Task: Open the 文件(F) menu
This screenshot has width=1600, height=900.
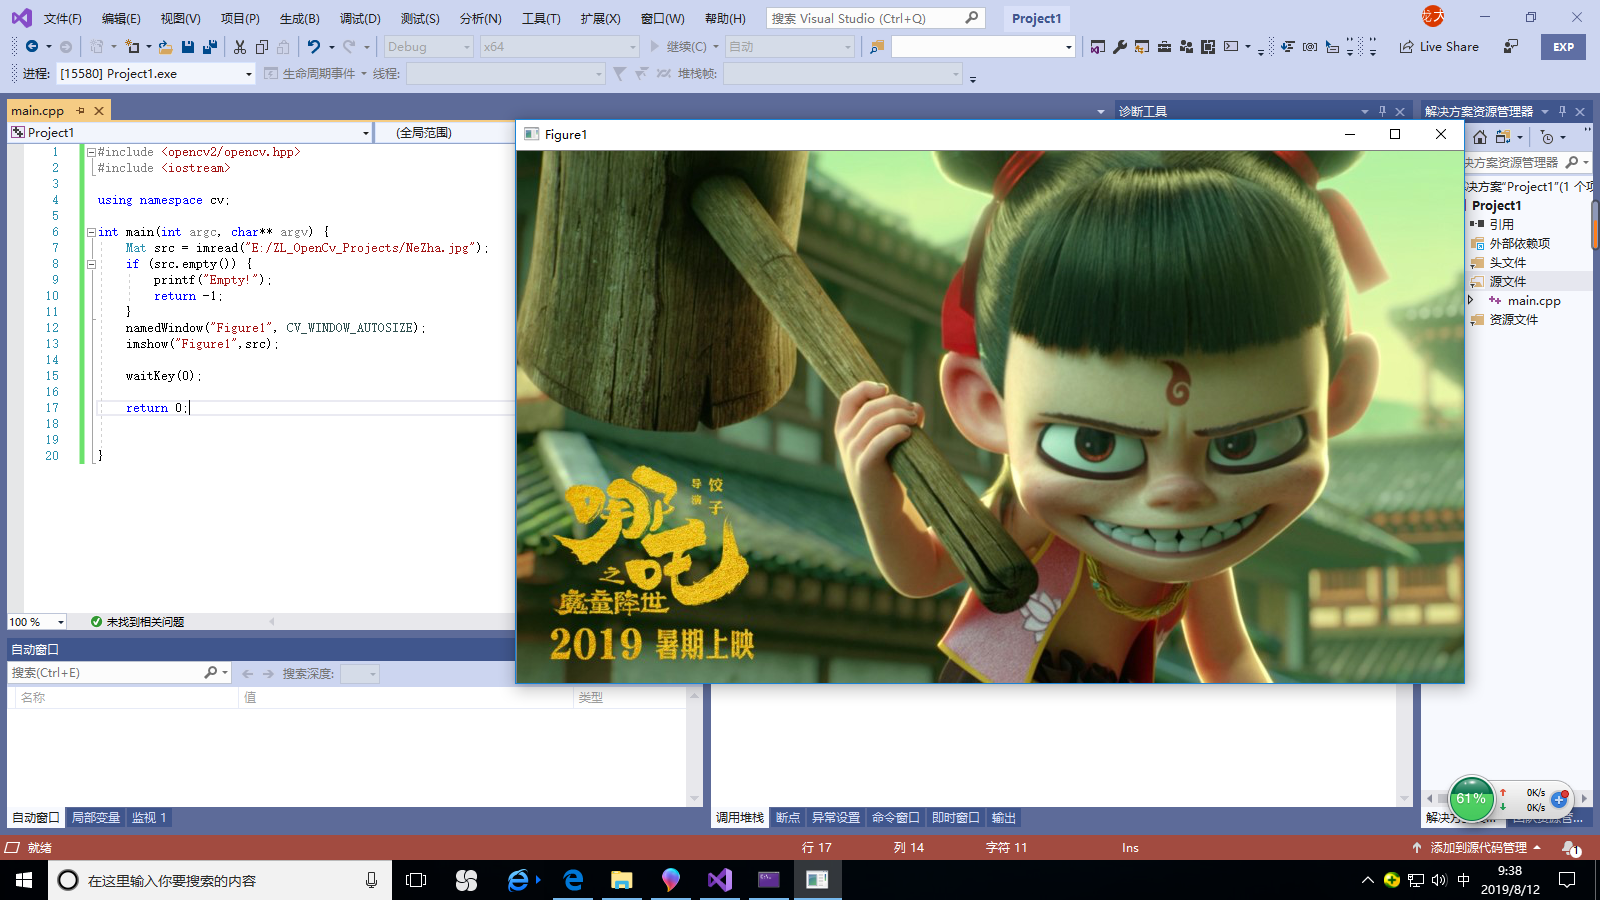Action: 63,18
